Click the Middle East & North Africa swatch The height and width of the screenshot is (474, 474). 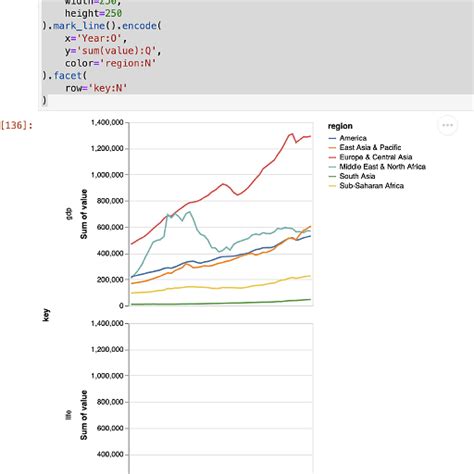[332, 167]
